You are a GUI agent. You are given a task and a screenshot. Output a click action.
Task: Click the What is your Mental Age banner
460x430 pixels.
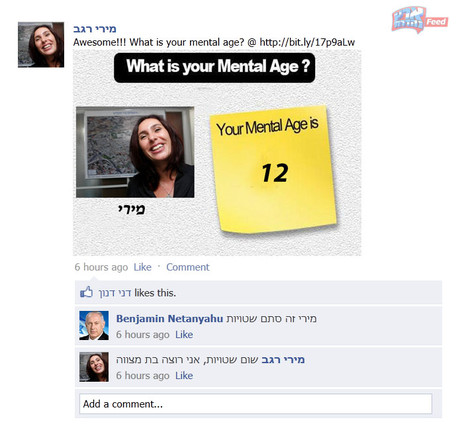click(x=214, y=68)
